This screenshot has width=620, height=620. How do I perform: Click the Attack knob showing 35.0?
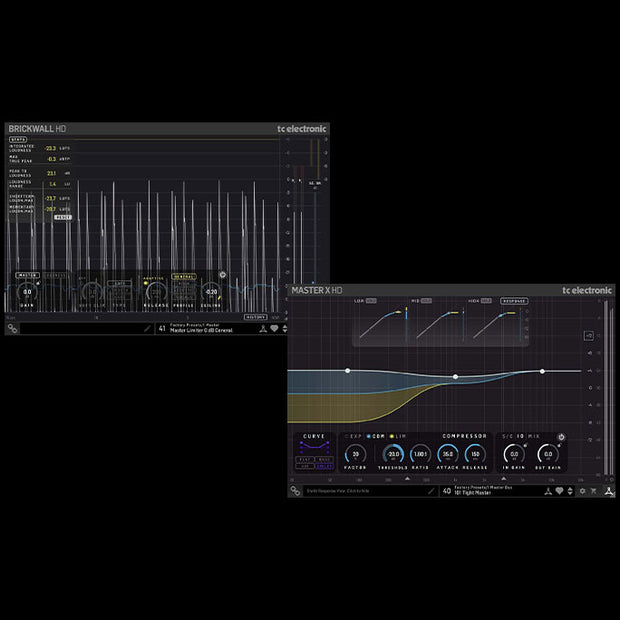[448, 454]
